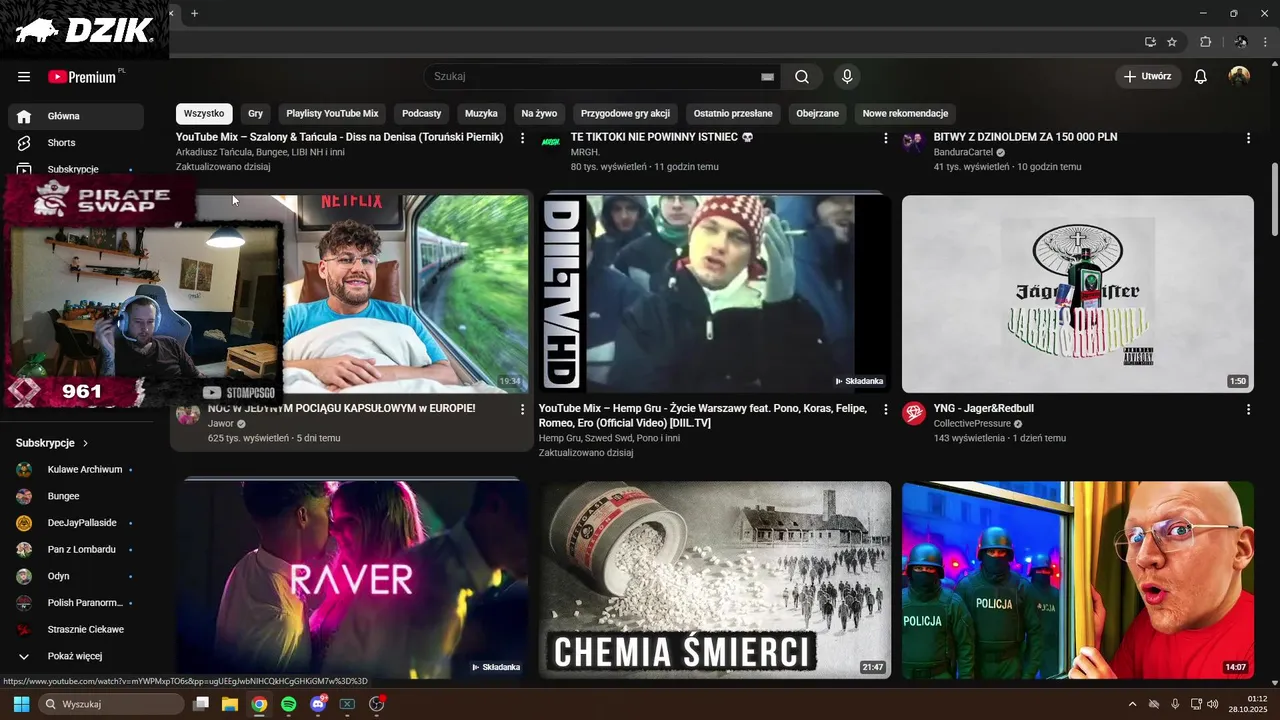Open Polish Paranorm... subscription

click(x=75, y=603)
